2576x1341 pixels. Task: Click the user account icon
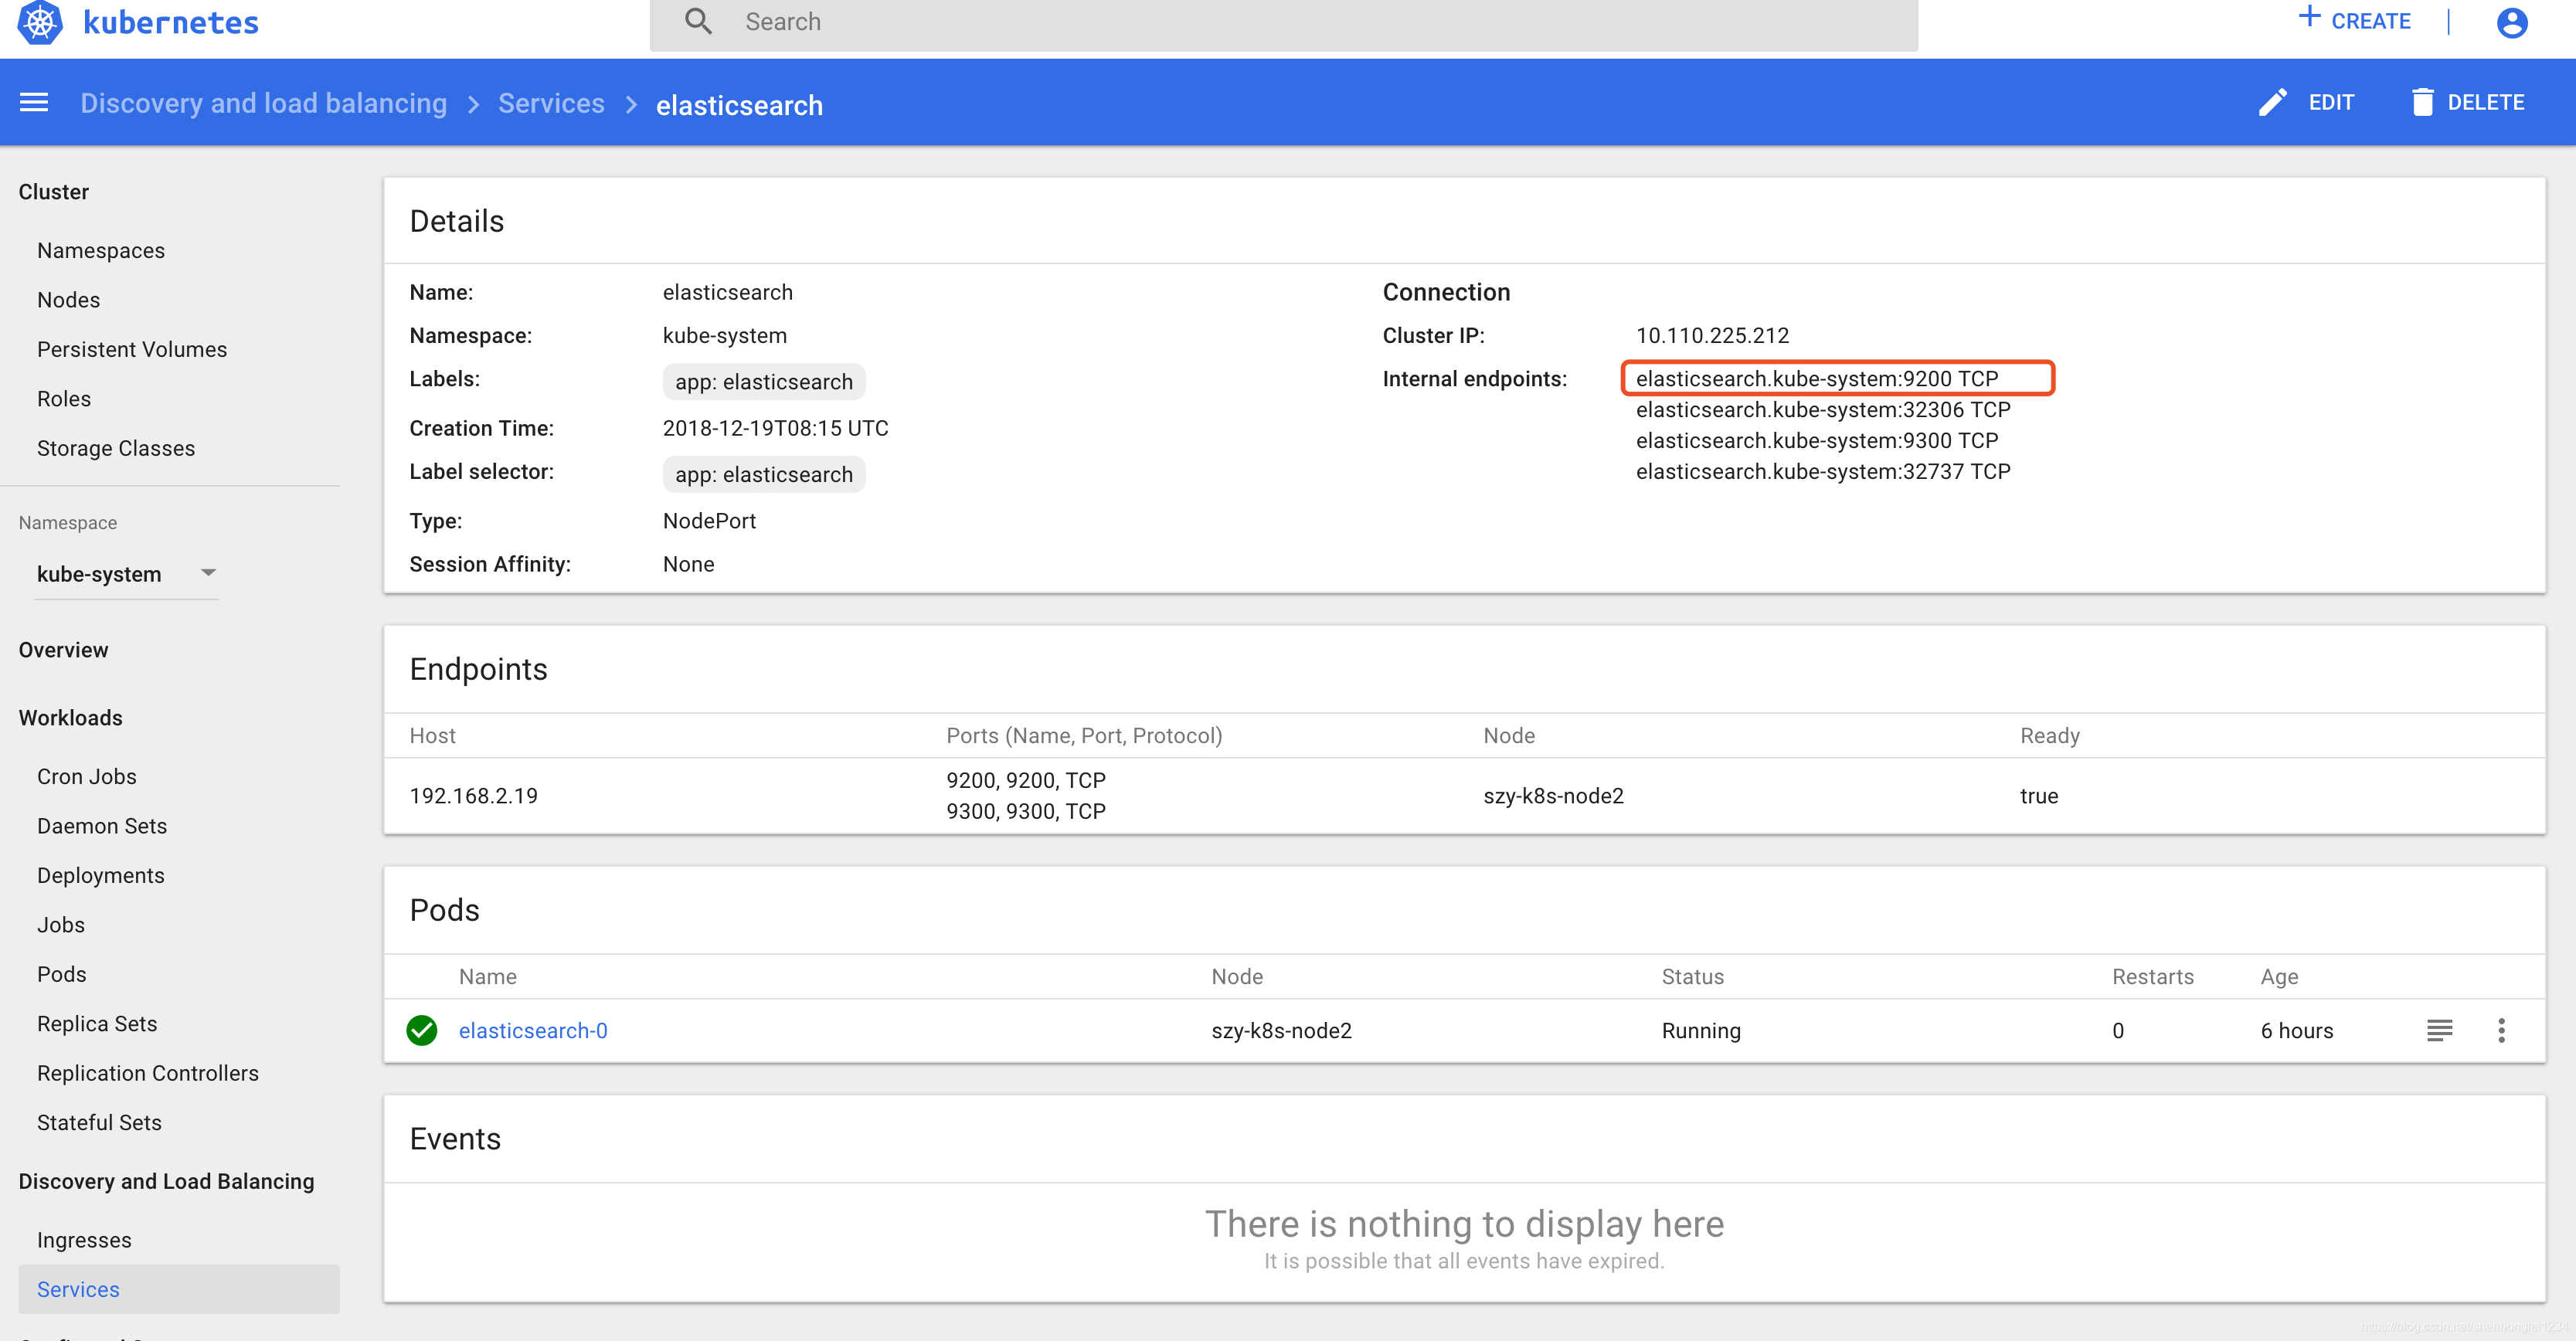[x=2511, y=22]
